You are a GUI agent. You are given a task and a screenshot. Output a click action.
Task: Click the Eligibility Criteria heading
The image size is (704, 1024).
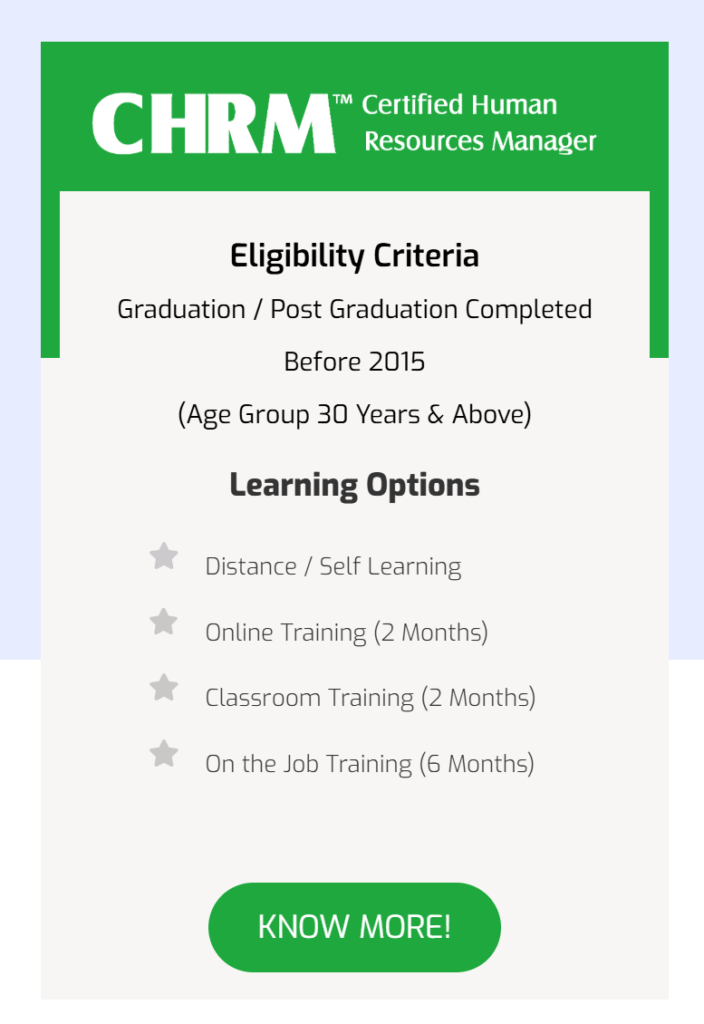(x=354, y=256)
